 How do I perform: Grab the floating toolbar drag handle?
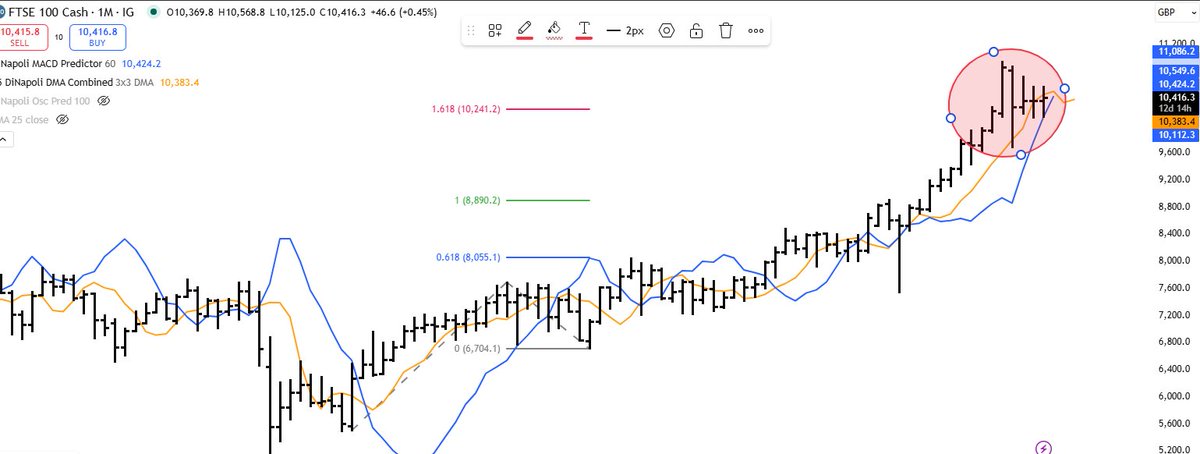[471, 31]
